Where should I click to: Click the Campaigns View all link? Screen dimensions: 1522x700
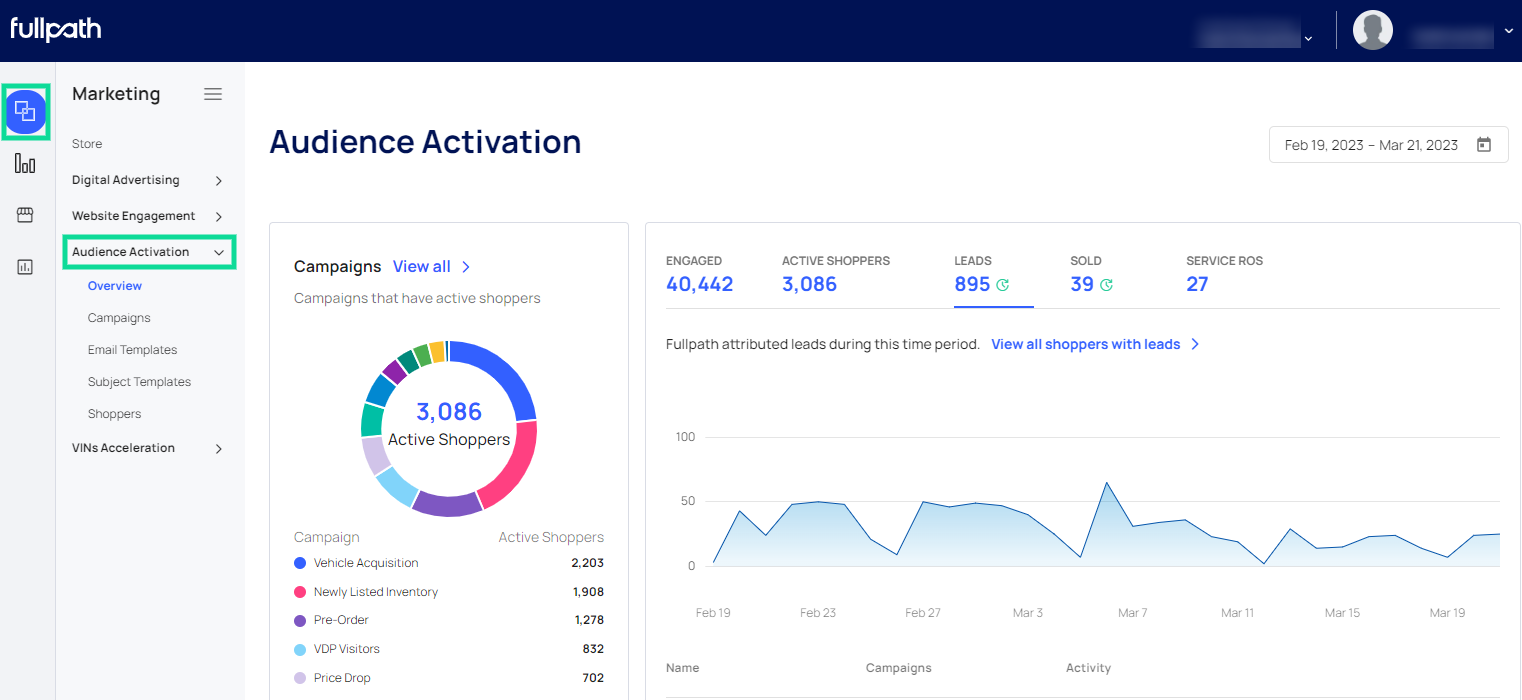click(431, 267)
